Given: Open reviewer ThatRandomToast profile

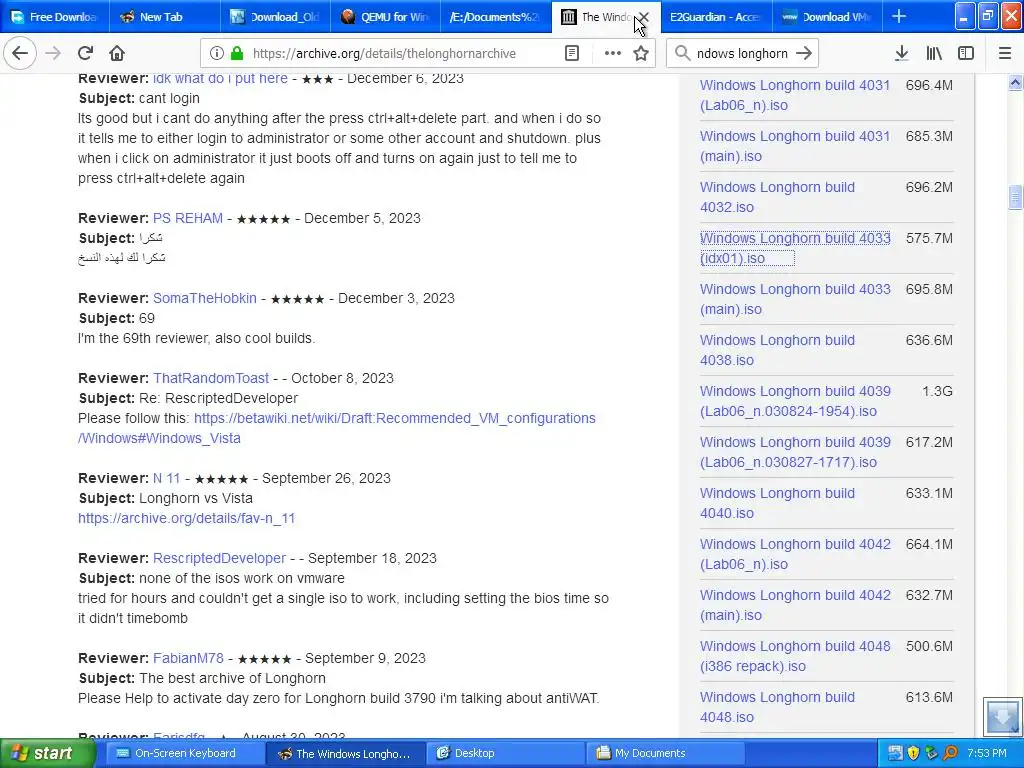Looking at the screenshot, I should click(211, 378).
